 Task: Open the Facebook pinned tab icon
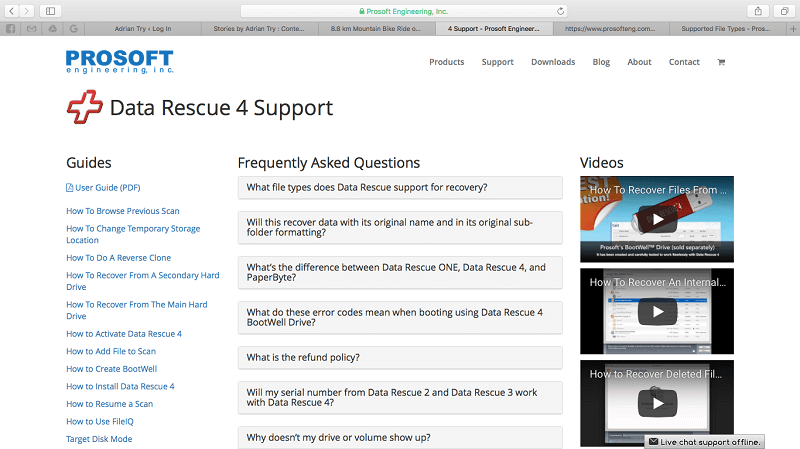10,29
